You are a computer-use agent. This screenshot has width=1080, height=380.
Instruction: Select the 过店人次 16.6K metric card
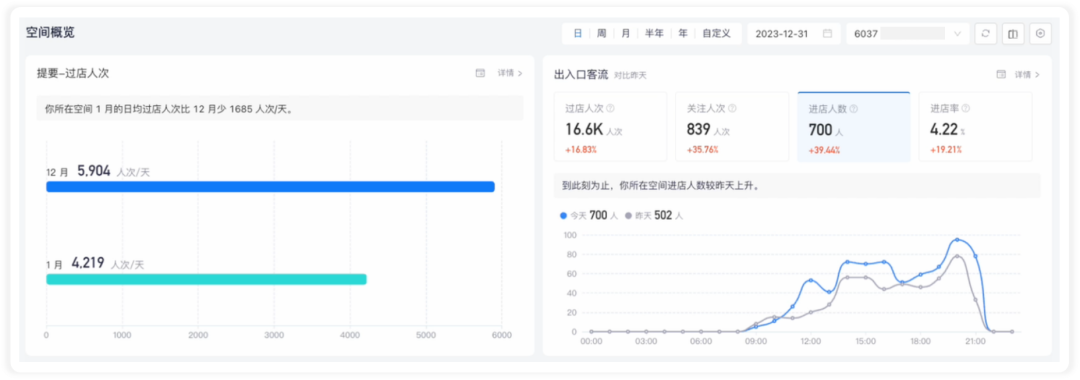point(610,127)
